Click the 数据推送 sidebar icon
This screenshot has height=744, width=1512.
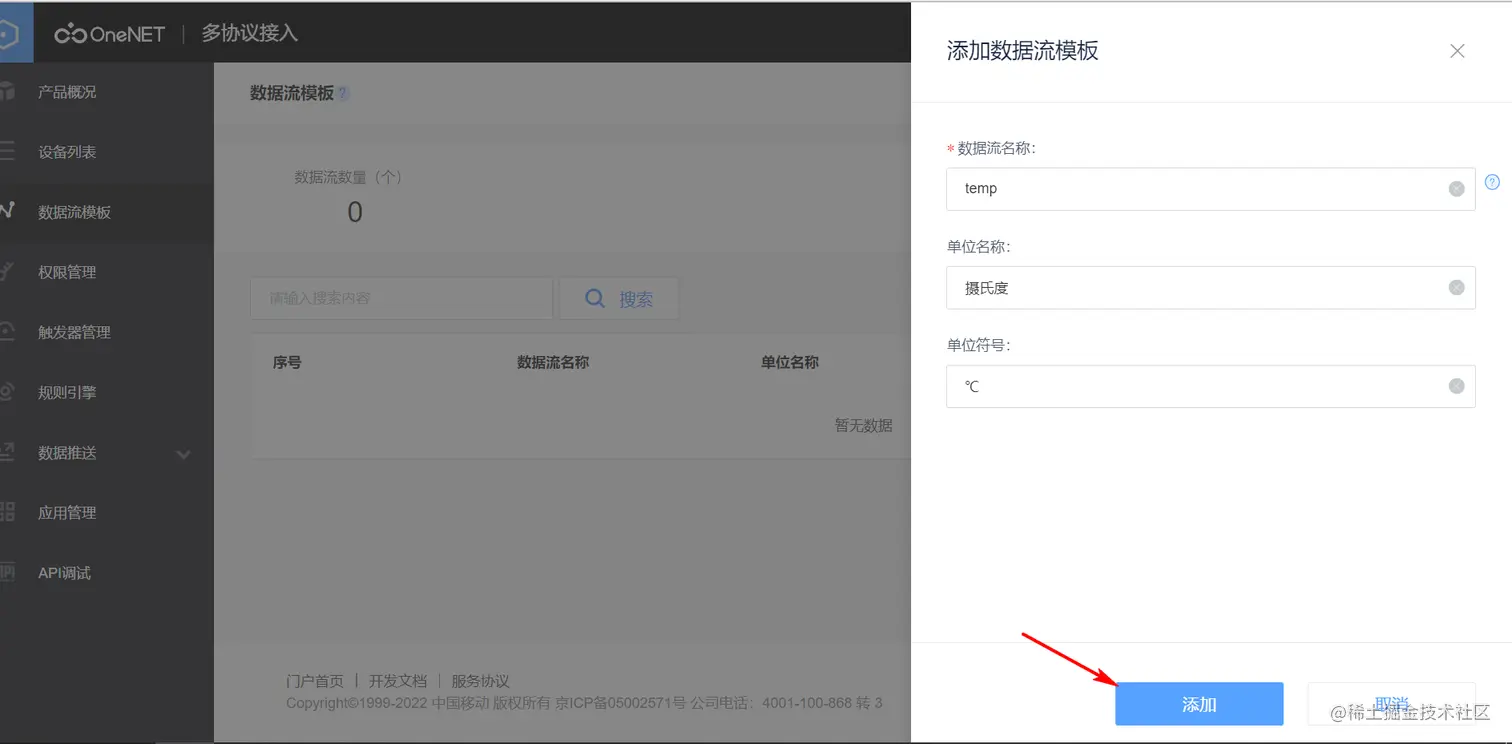(8, 452)
